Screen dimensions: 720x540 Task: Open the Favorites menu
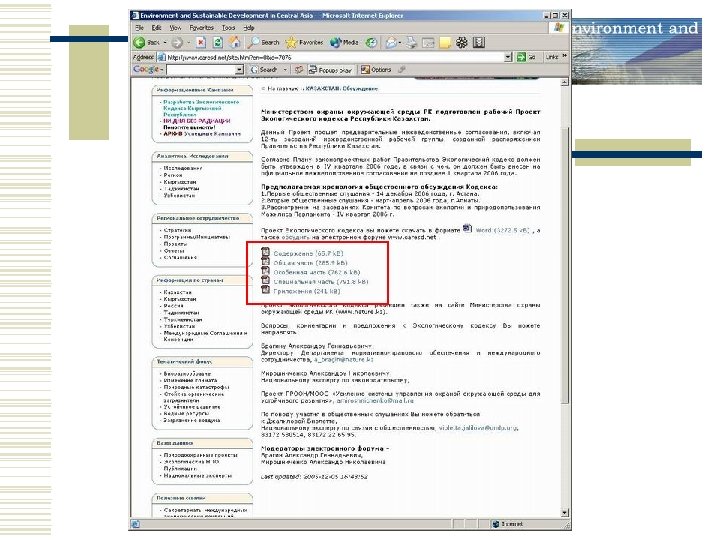[202, 28]
